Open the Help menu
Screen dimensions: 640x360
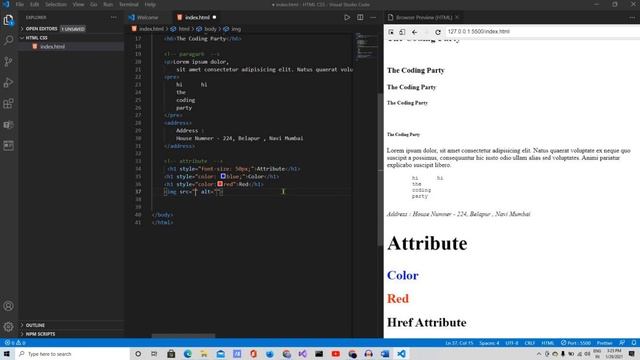pyautogui.click(x=150, y=4)
